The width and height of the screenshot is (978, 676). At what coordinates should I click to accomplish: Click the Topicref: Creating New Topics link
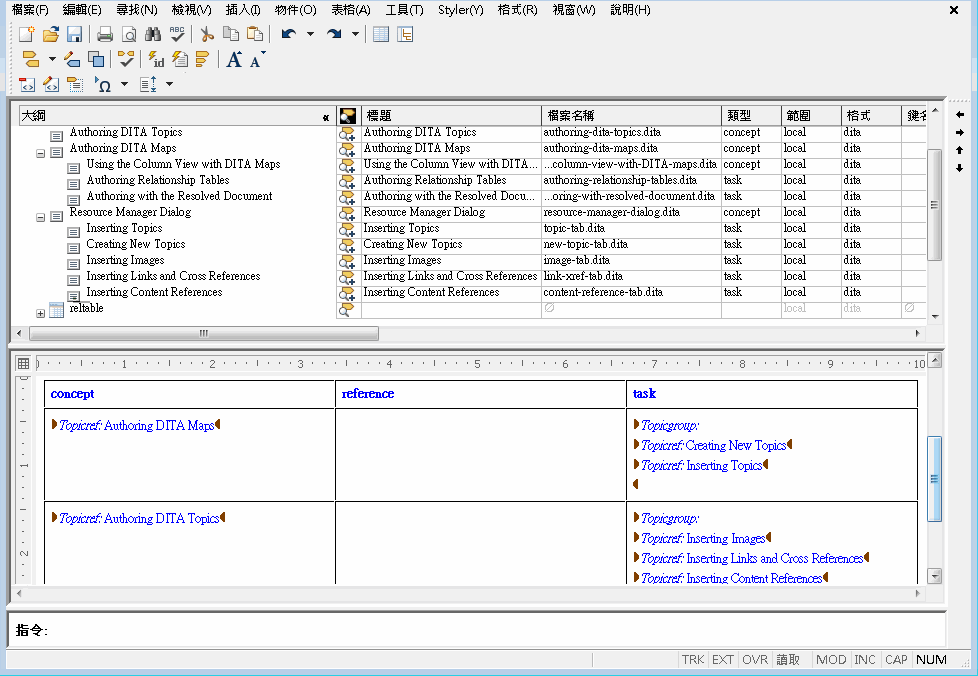[714, 445]
